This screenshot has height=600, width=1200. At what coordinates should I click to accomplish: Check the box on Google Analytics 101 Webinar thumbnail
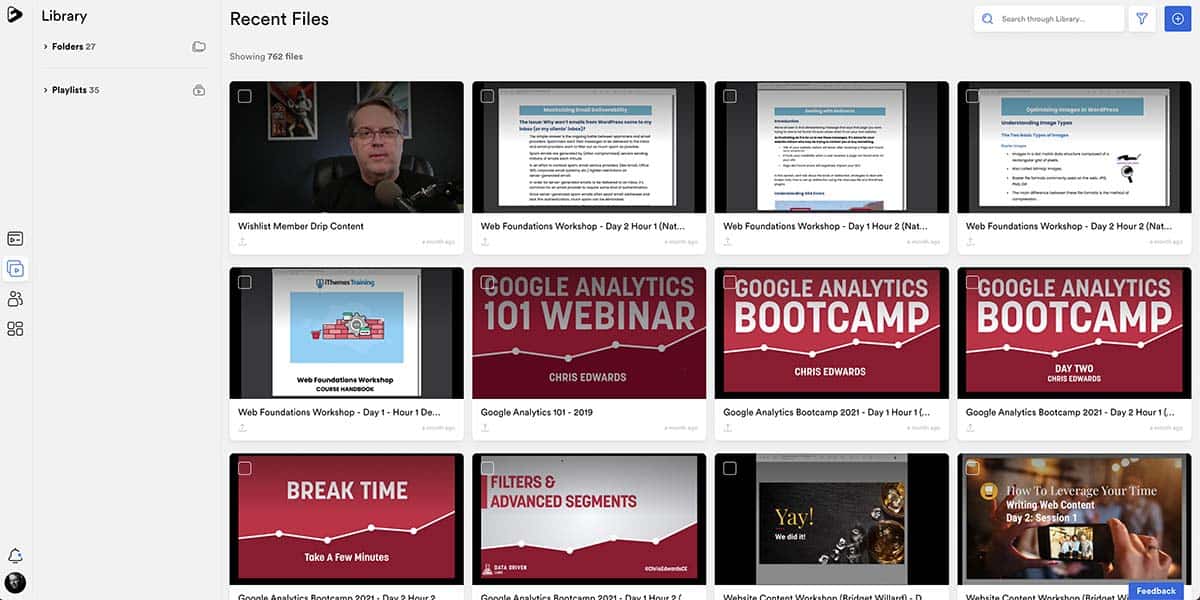tap(487, 282)
